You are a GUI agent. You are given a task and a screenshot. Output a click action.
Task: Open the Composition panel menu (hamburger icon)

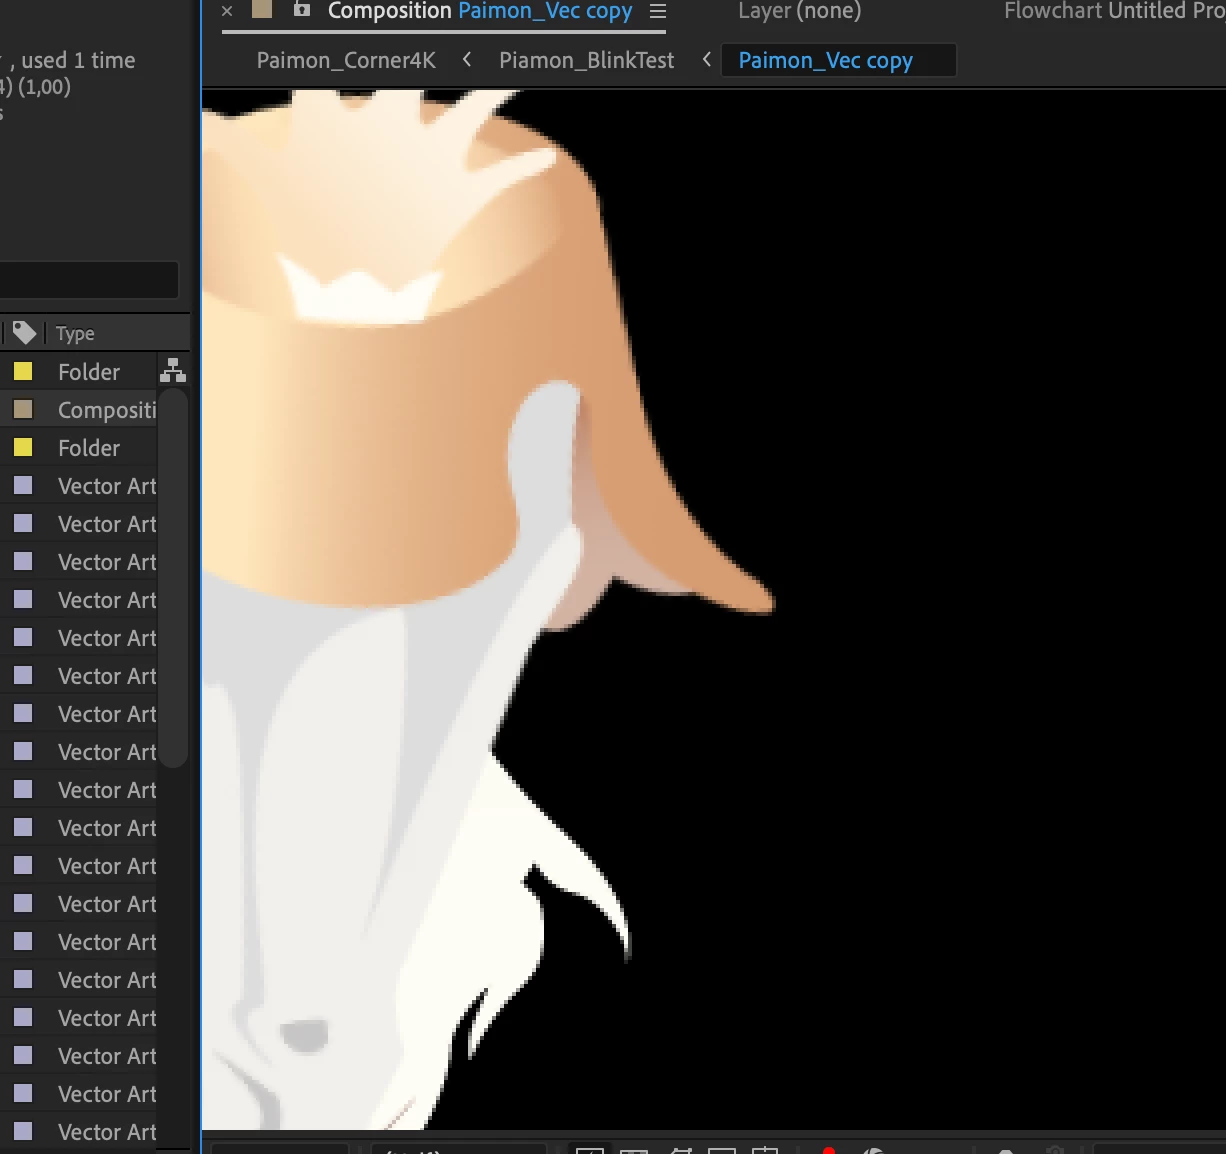pyautogui.click(x=657, y=11)
